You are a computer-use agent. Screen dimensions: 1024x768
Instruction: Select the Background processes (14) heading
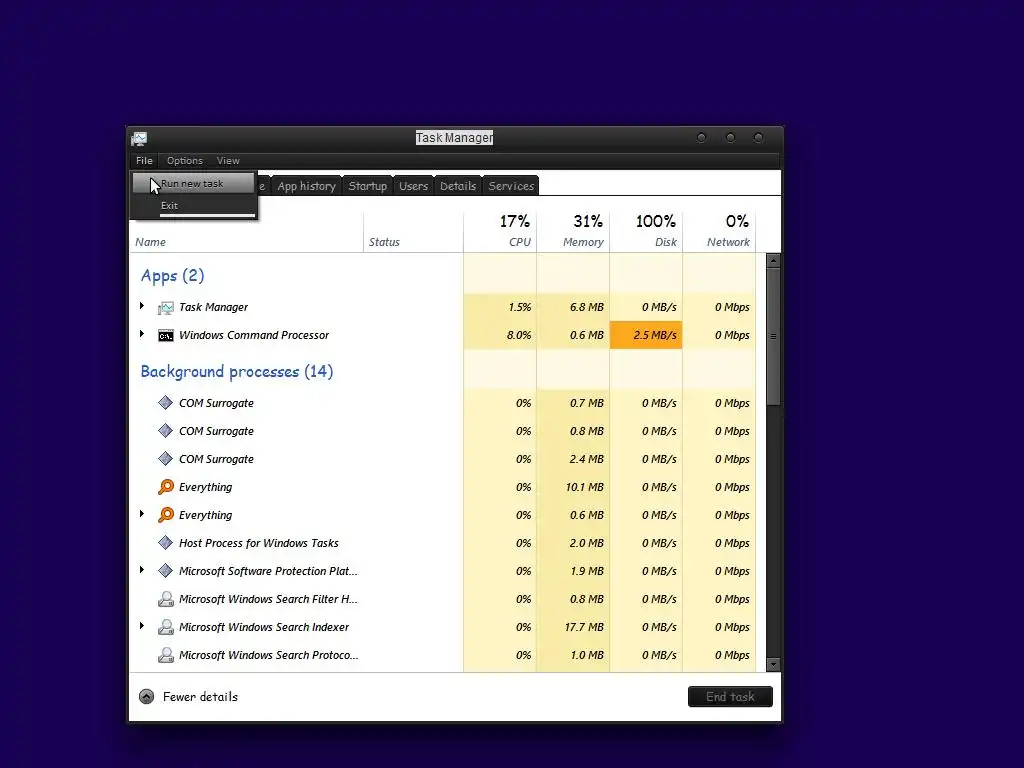point(237,372)
